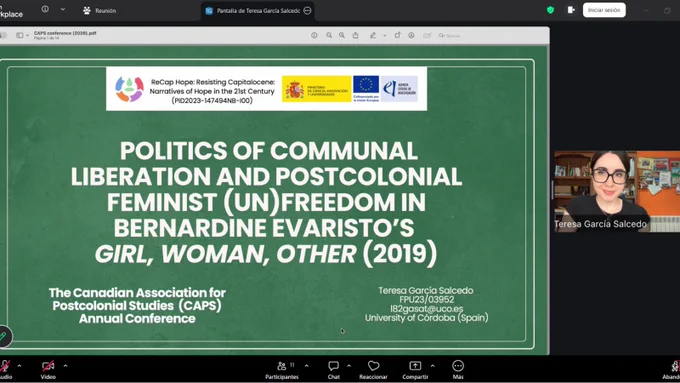This screenshot has width=680, height=383.
Task: Click the participant count 11
Action: tap(292, 365)
